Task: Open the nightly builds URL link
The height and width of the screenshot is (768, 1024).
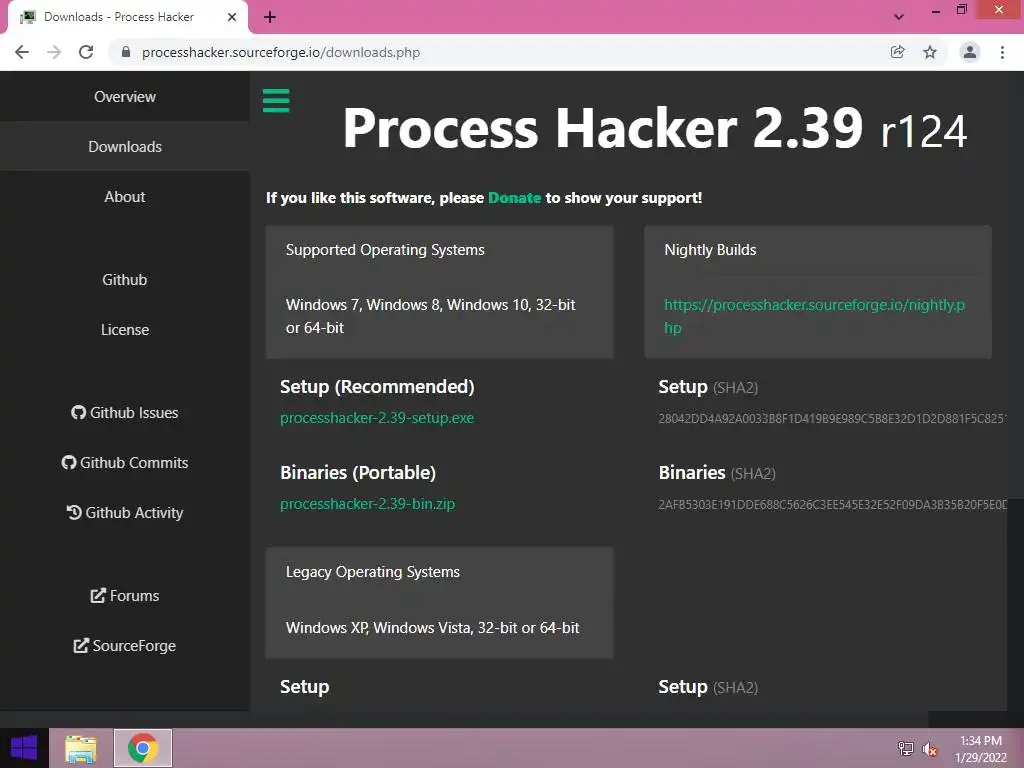Action: pos(814,316)
